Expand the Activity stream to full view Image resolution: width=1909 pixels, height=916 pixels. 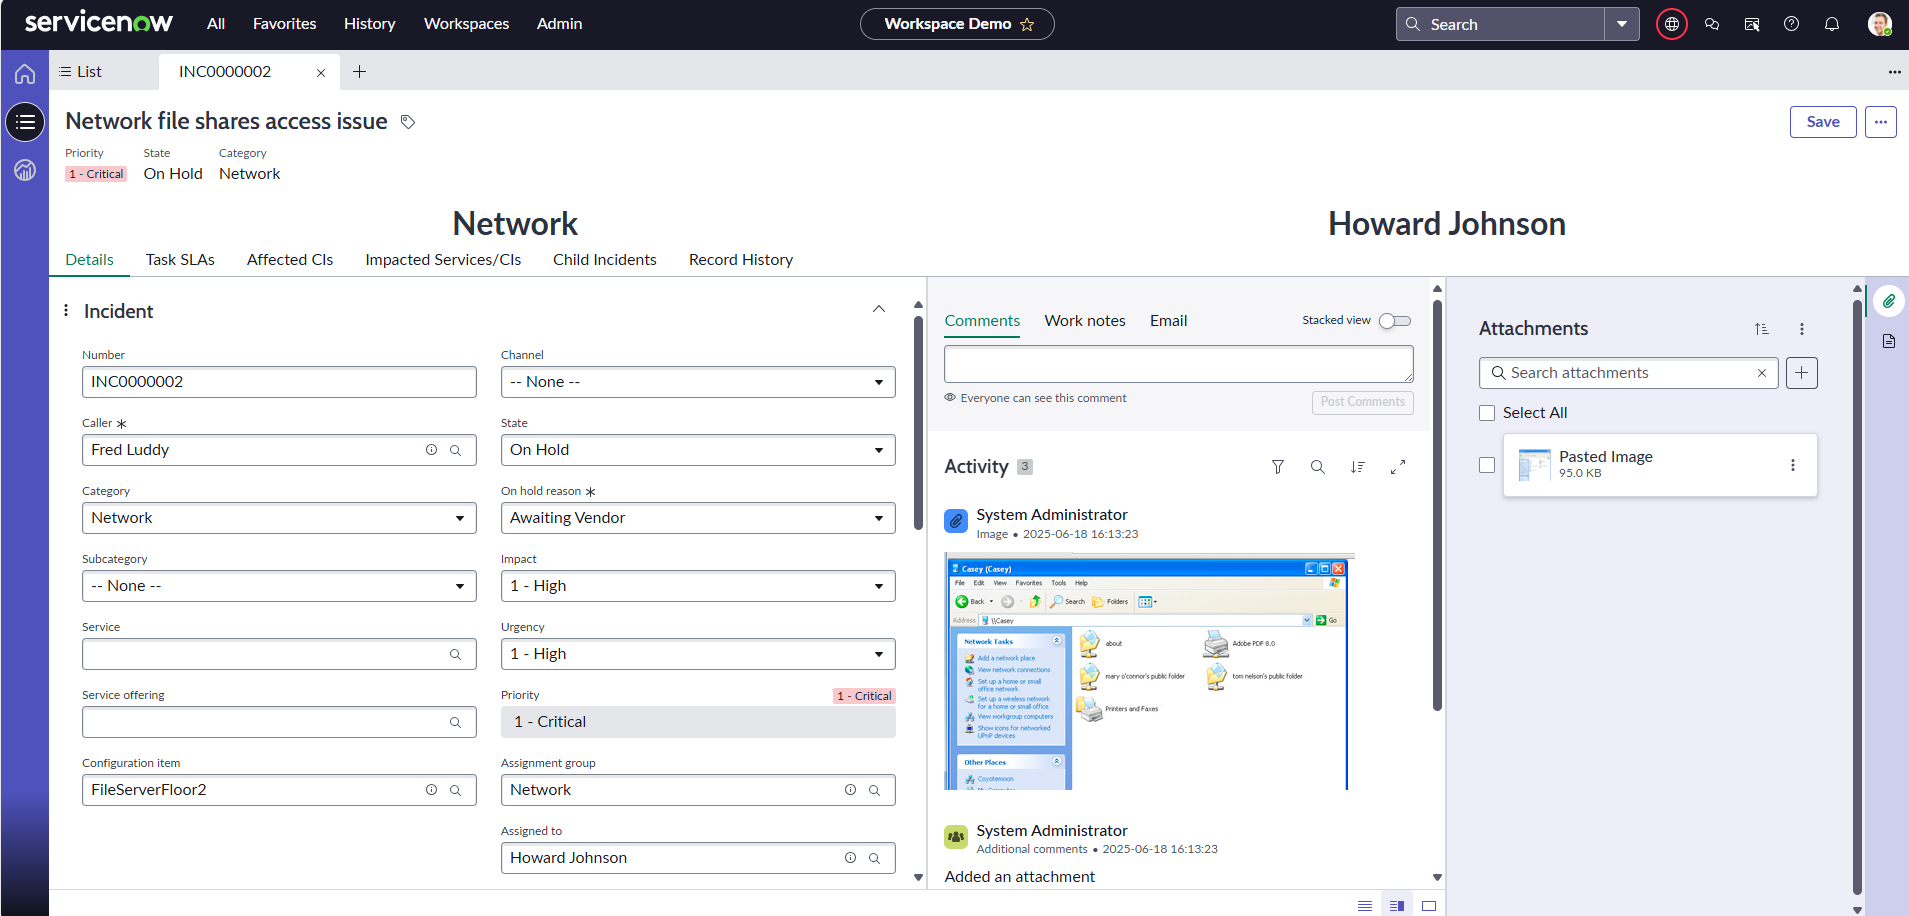(x=1397, y=467)
